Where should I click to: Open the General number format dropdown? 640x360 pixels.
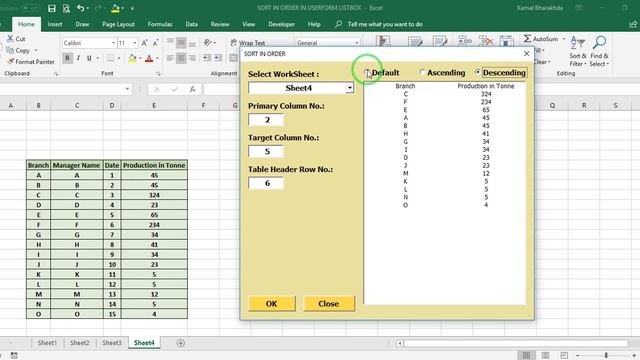(357, 43)
